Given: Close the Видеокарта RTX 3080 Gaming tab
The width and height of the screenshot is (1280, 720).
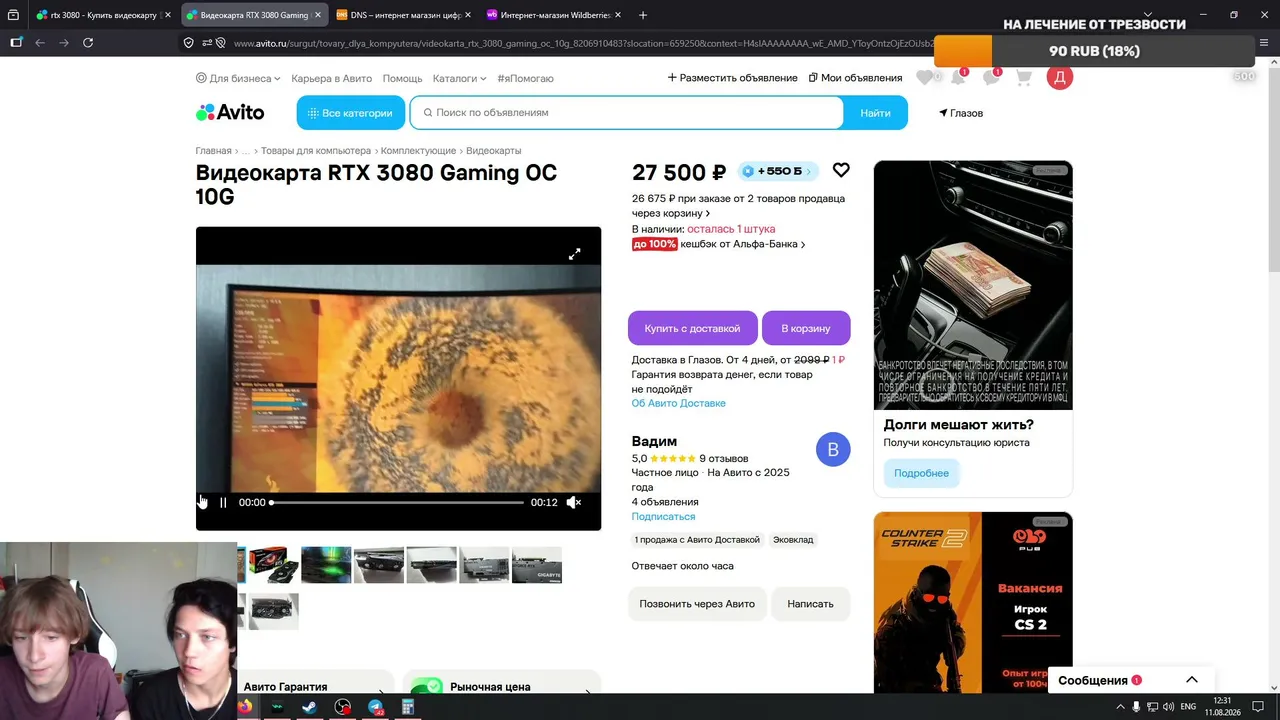Looking at the screenshot, I should pyautogui.click(x=318, y=15).
